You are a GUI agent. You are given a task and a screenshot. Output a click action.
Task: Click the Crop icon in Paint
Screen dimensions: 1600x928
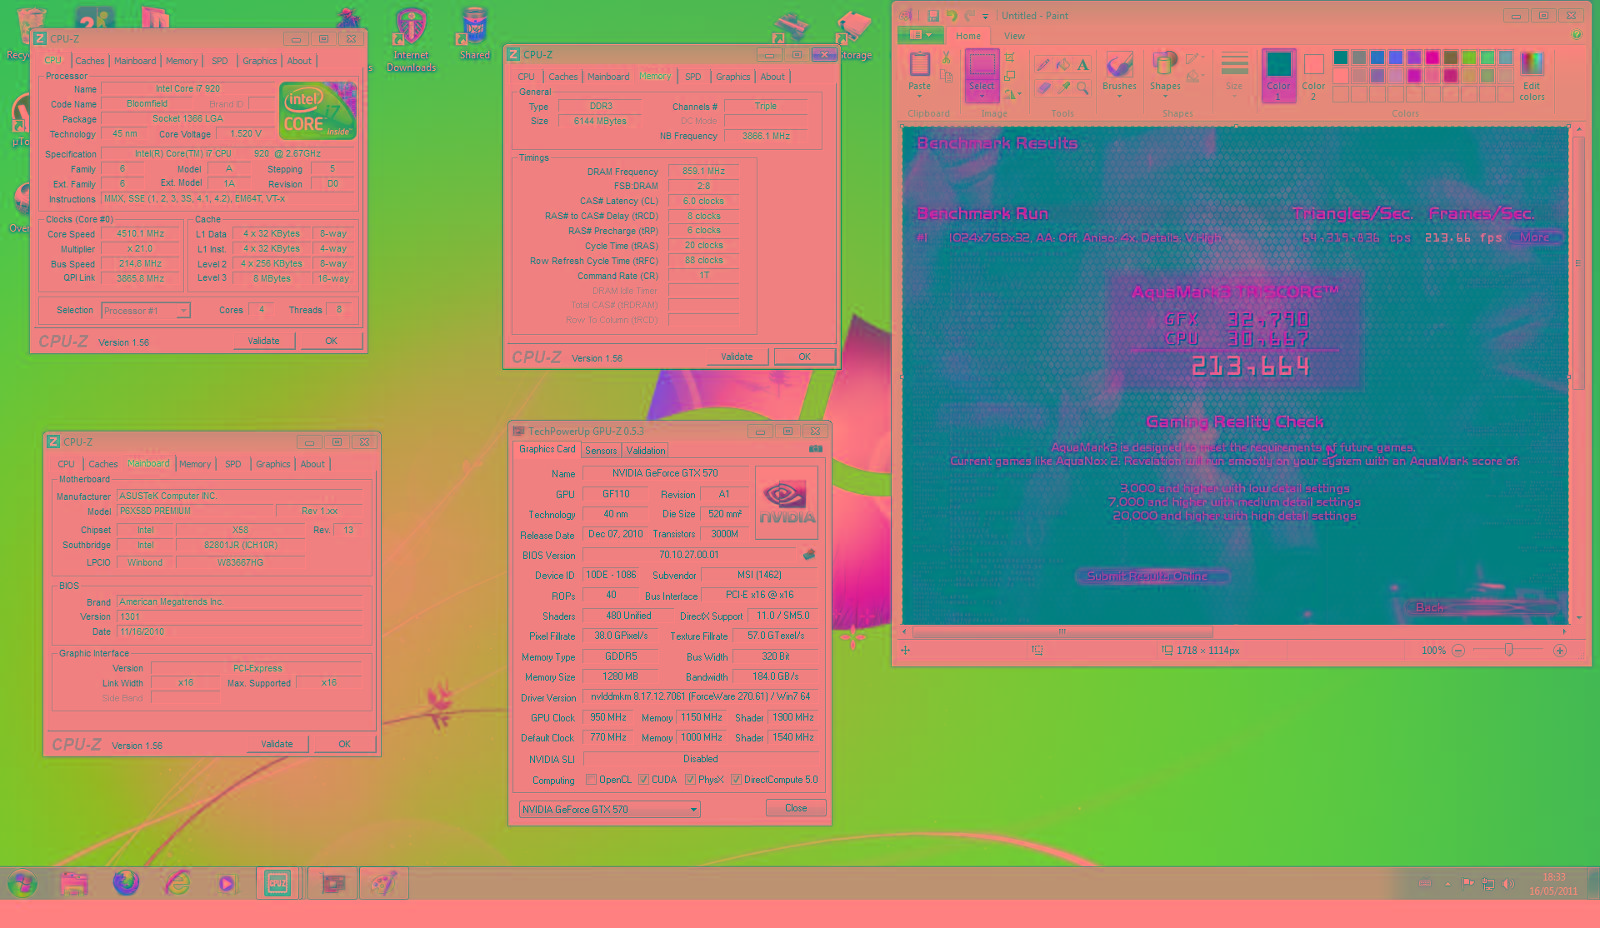pyautogui.click(x=1010, y=58)
